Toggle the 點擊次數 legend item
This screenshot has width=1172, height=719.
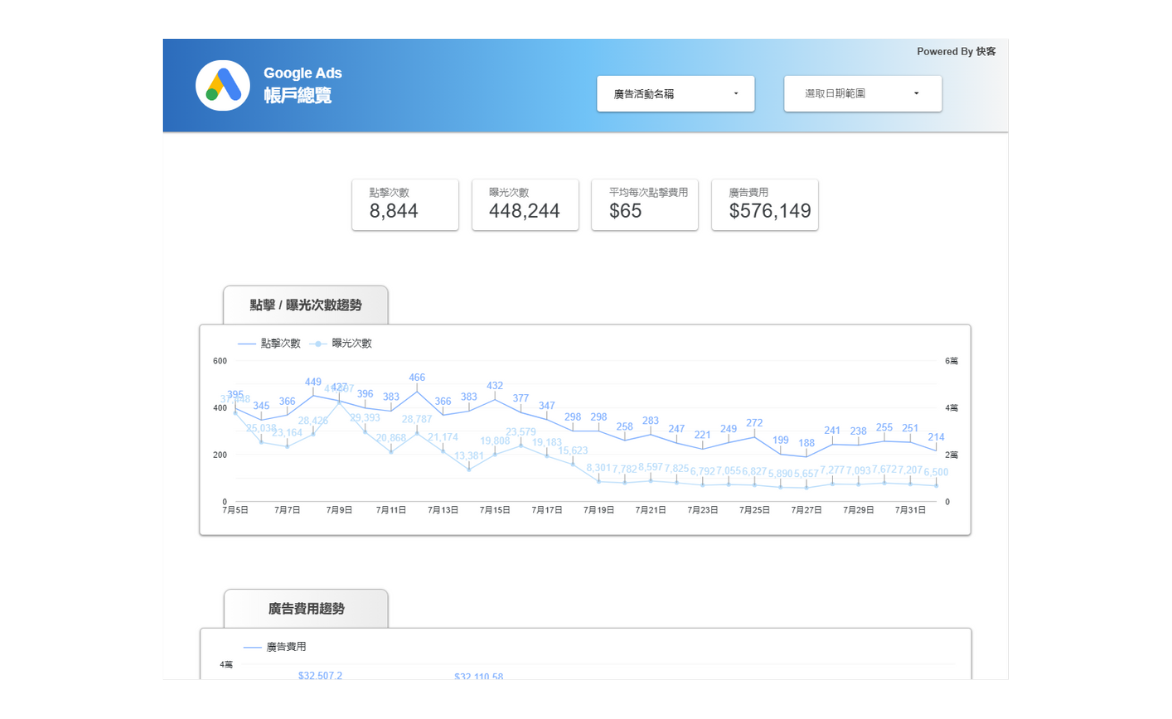(269, 343)
